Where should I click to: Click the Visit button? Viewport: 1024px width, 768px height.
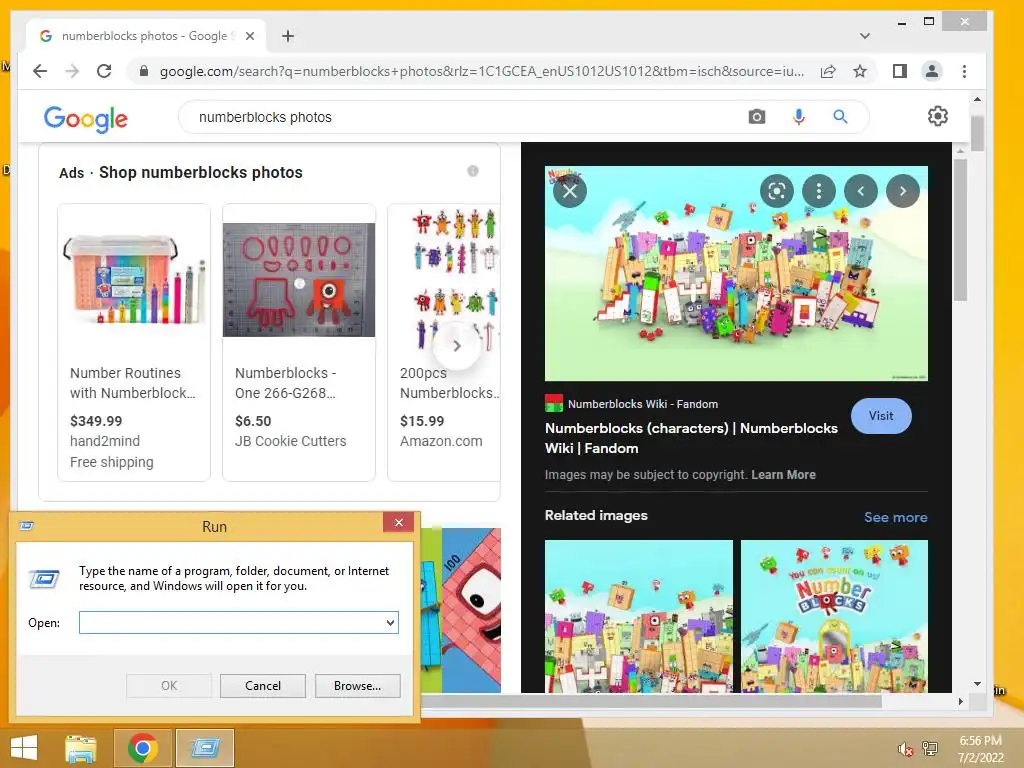tap(881, 416)
